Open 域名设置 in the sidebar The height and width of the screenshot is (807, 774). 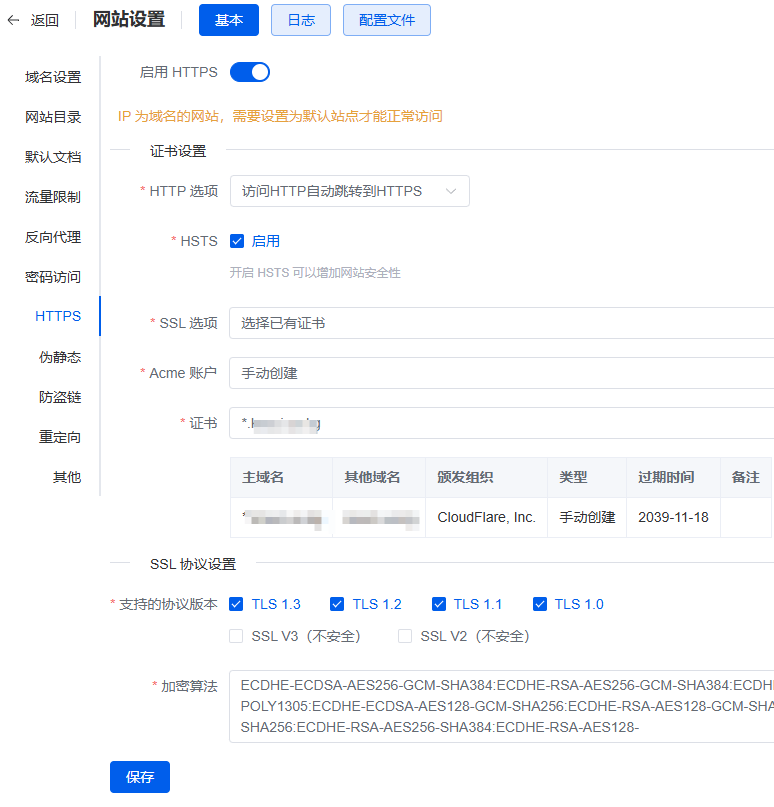click(53, 77)
